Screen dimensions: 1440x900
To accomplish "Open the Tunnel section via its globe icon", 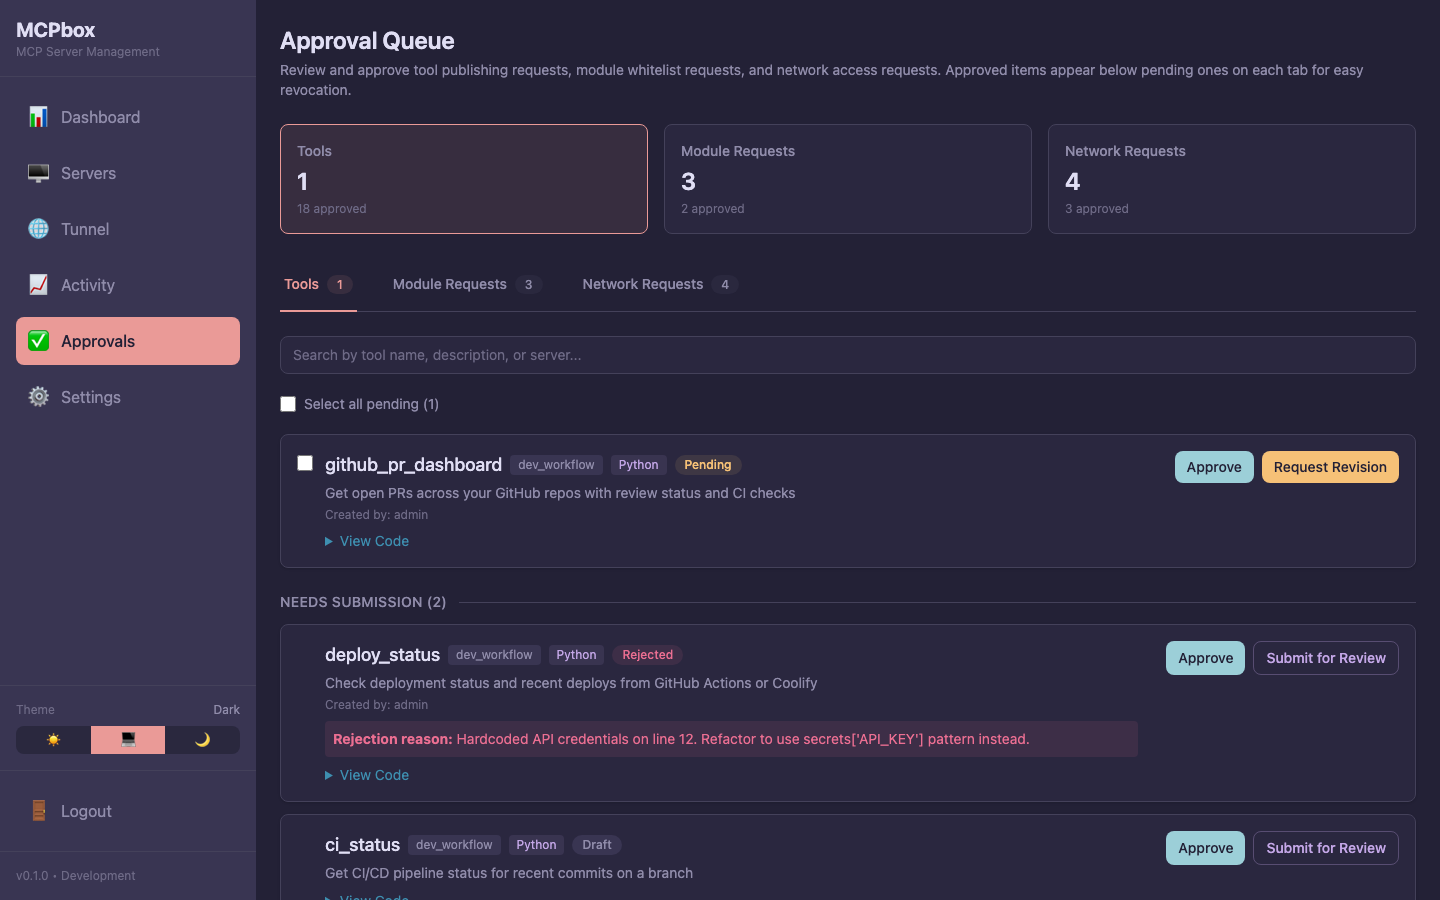I will 38,229.
